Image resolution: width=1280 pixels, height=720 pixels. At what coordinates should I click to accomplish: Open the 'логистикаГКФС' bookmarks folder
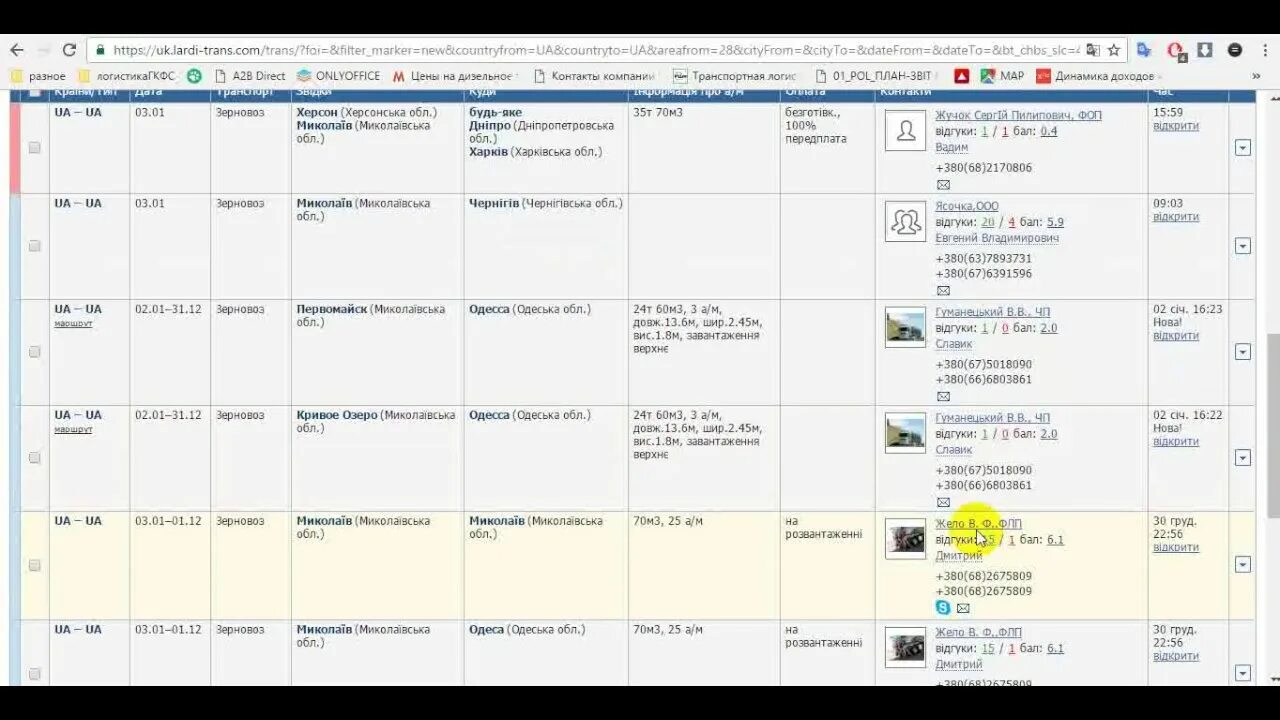(x=127, y=76)
